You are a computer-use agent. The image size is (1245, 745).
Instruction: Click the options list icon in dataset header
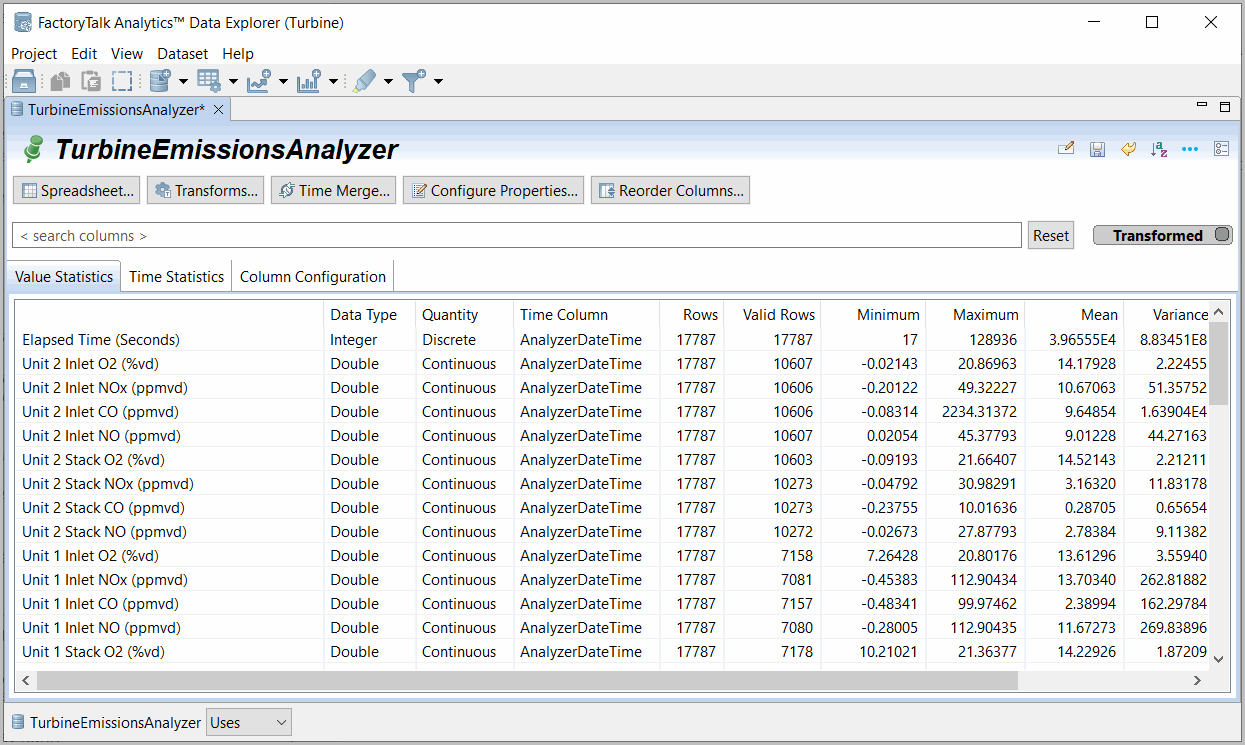tap(1221, 149)
